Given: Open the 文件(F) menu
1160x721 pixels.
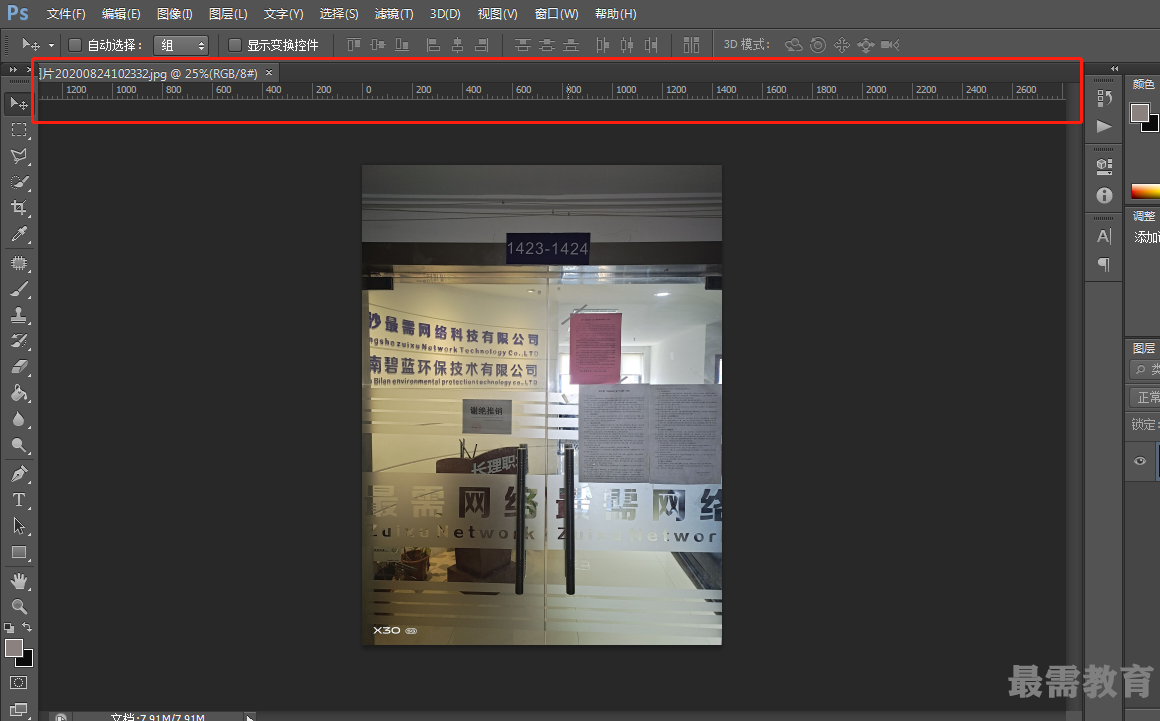Looking at the screenshot, I should click(x=66, y=14).
